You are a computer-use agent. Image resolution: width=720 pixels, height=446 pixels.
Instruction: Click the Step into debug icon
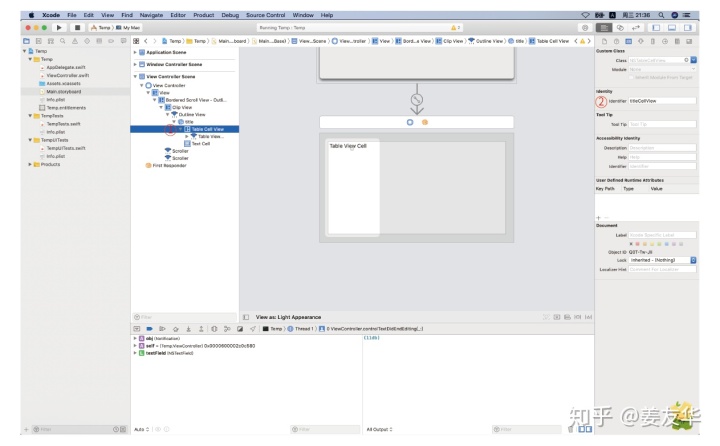(188, 329)
